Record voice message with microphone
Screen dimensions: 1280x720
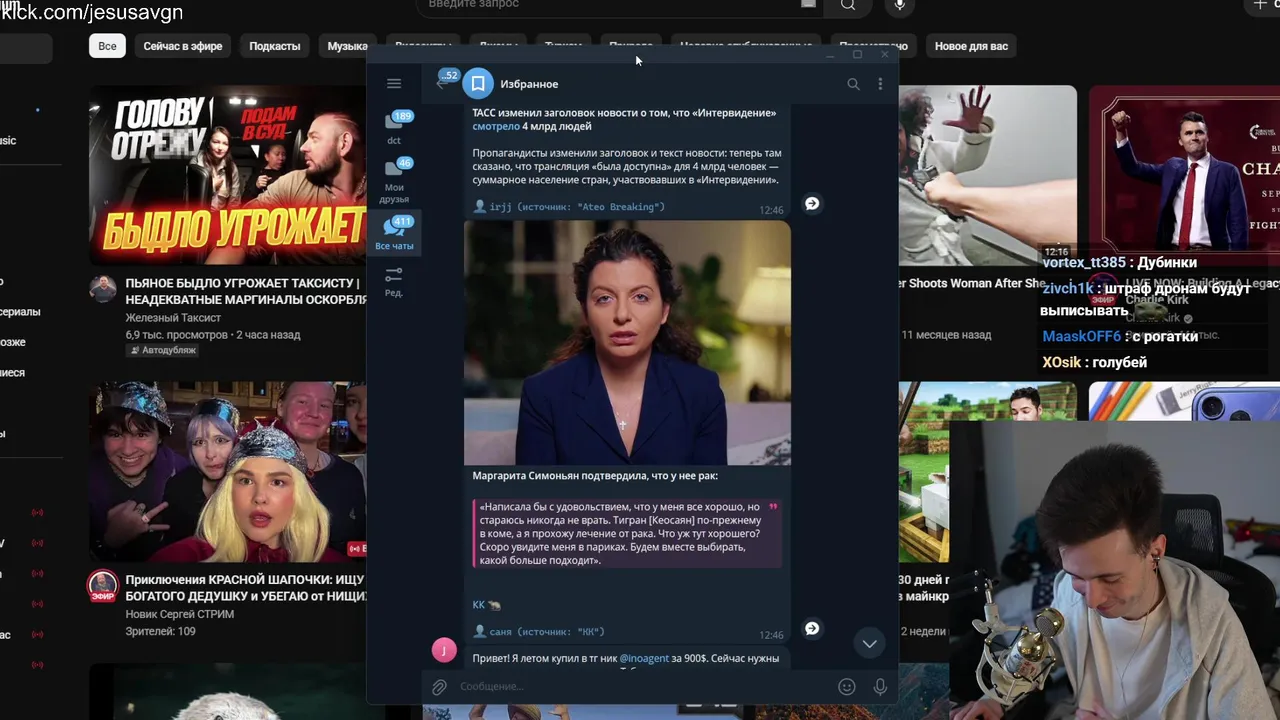880,687
